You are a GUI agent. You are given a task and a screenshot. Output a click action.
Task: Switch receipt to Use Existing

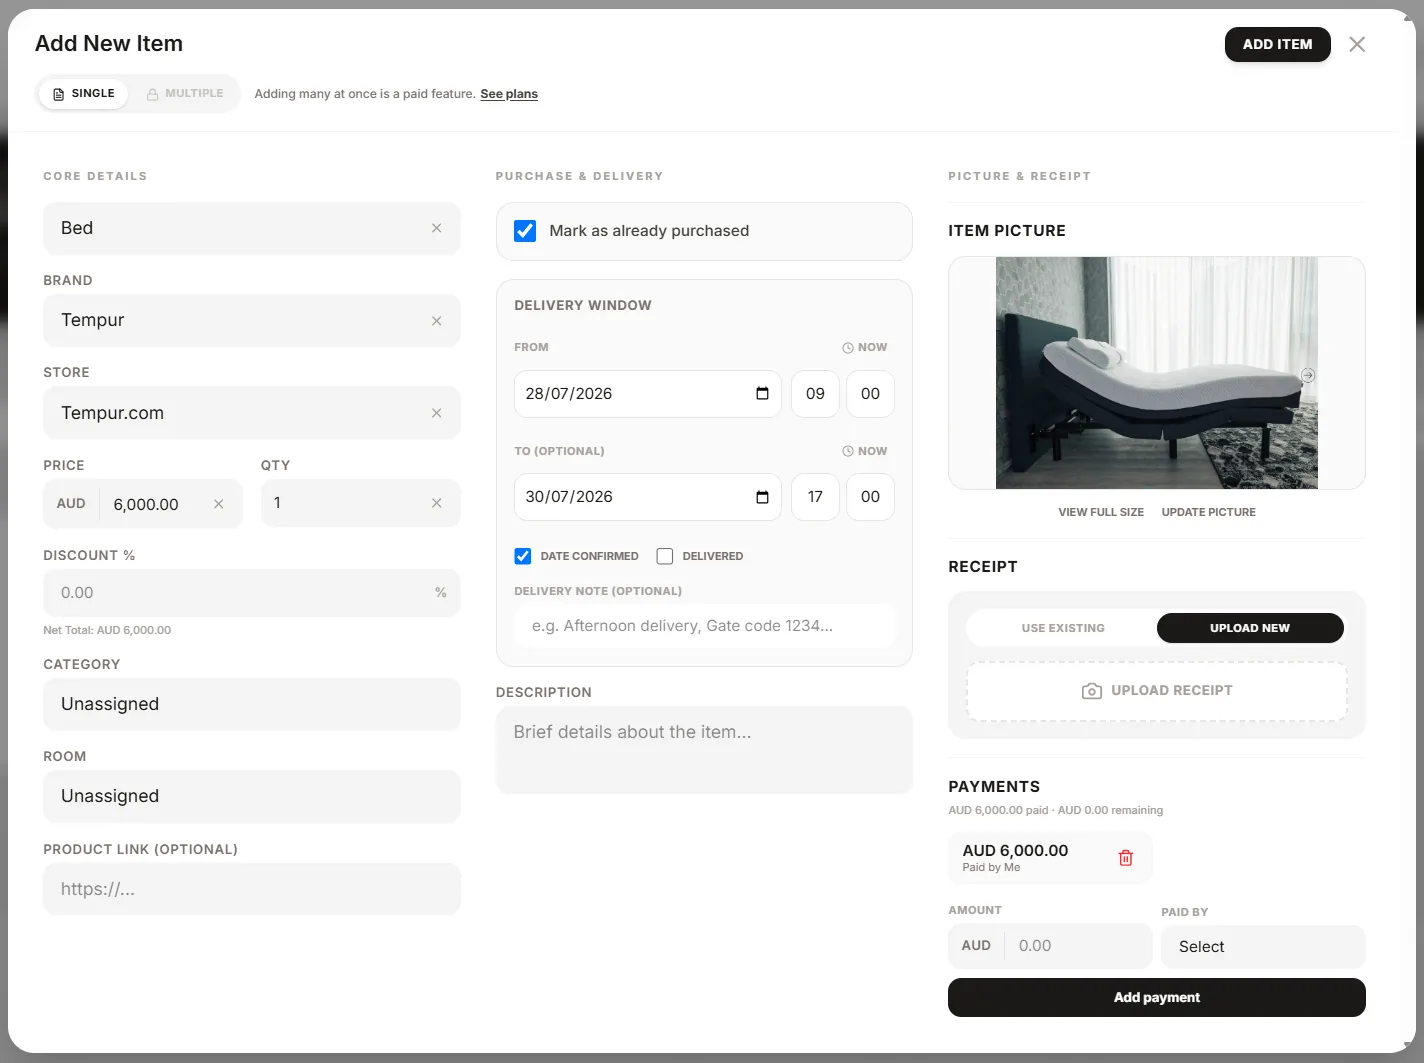tap(1063, 628)
